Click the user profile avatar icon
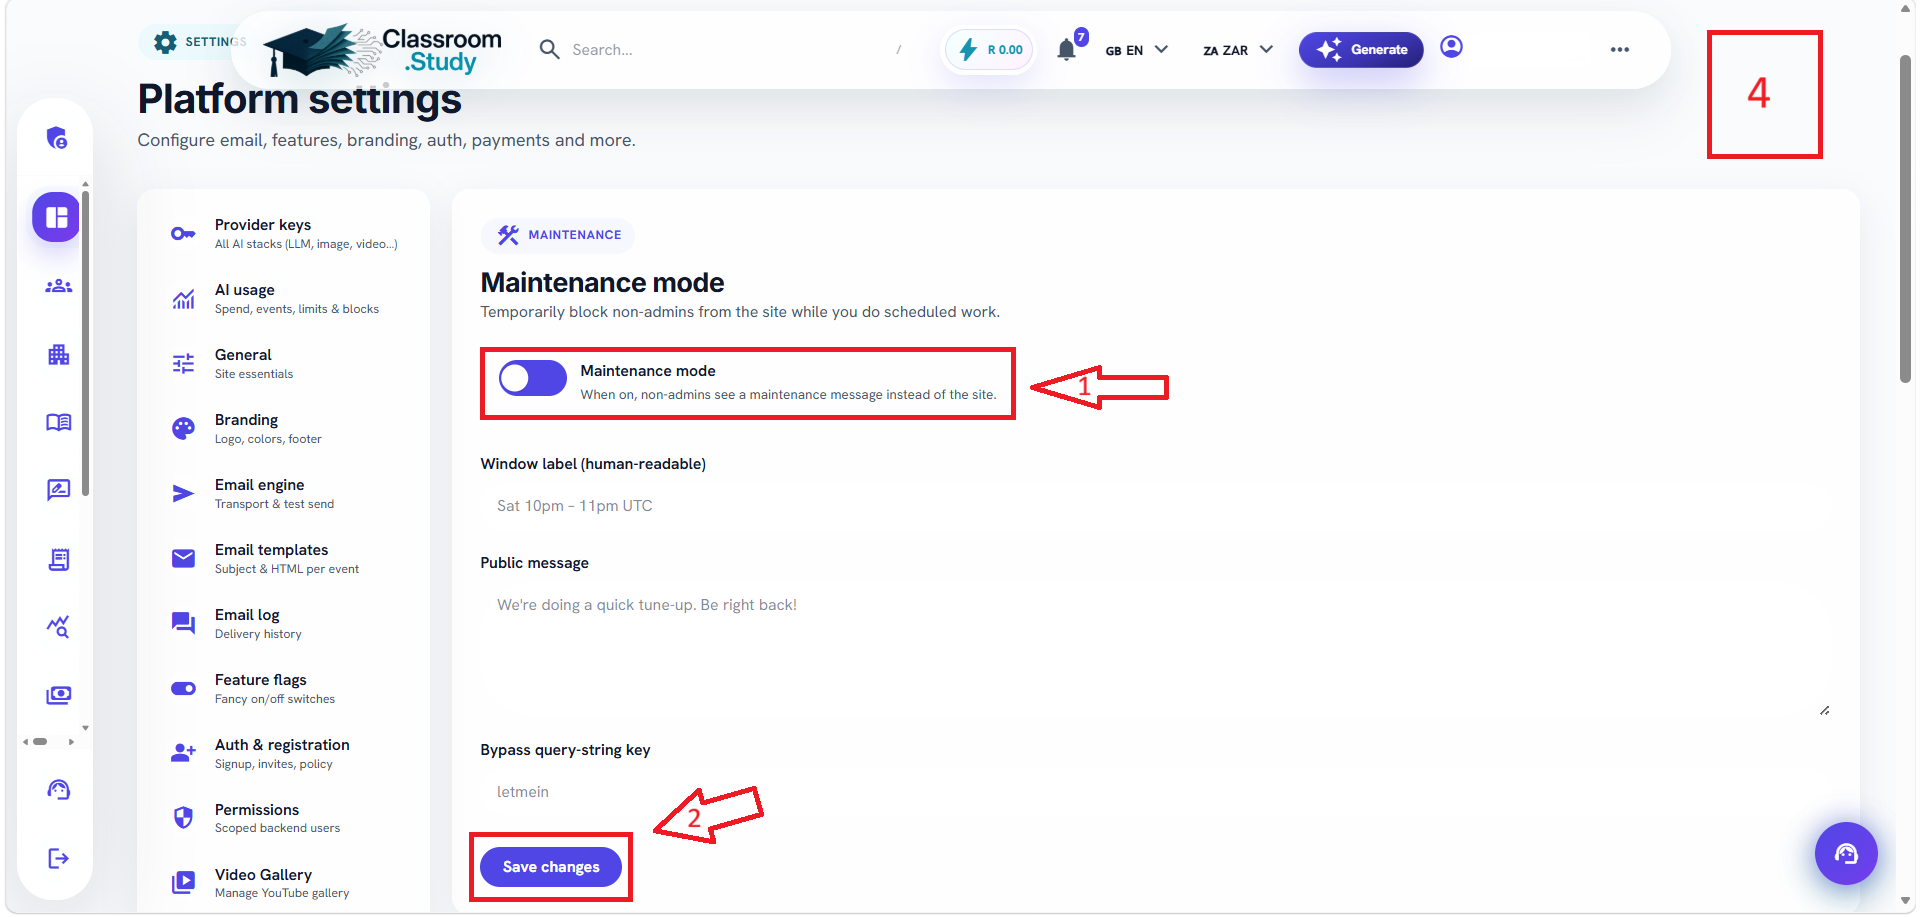 coord(1451,47)
